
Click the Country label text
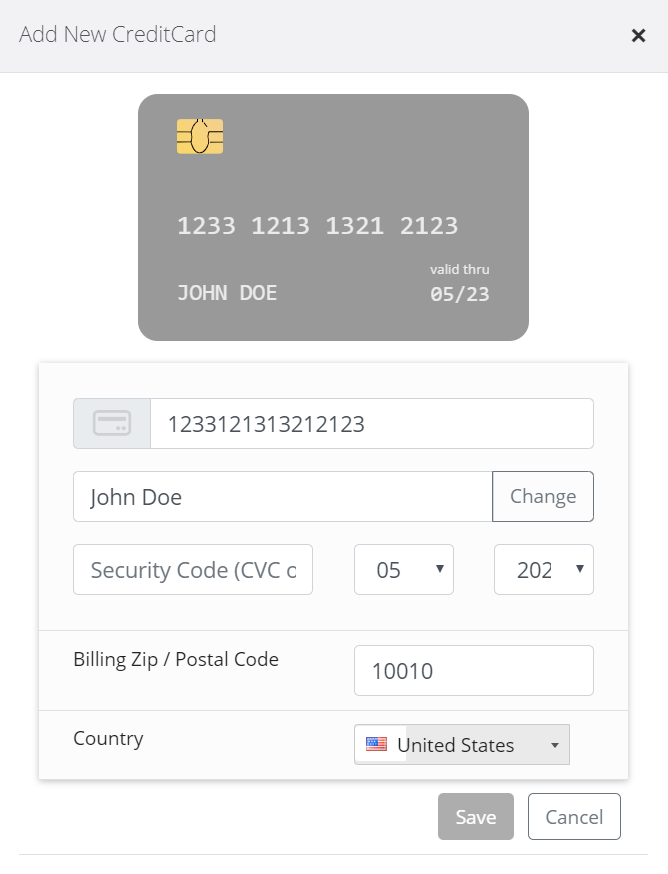[108, 739]
